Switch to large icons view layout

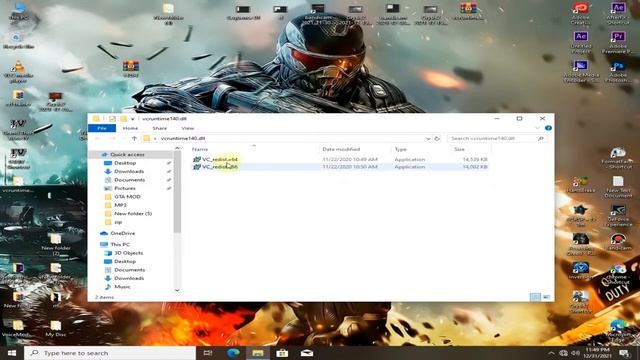[547, 297]
